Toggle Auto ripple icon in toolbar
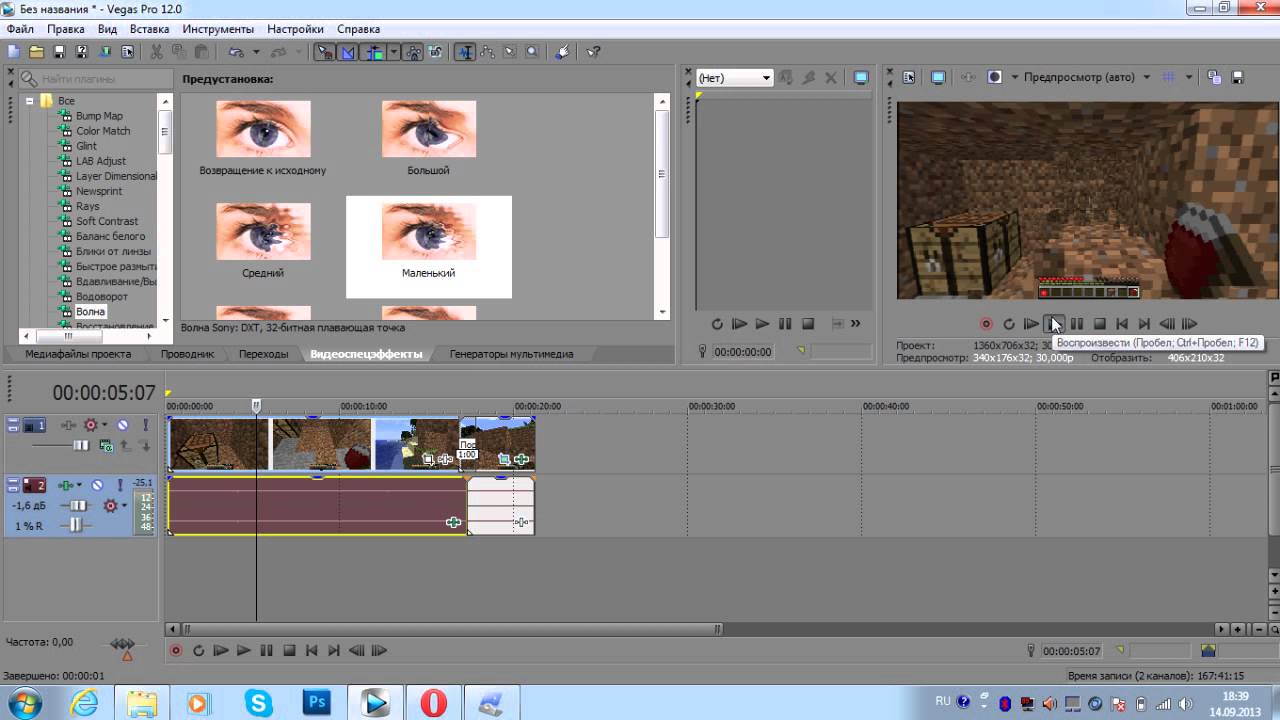Image resolution: width=1280 pixels, height=720 pixels. (x=375, y=52)
